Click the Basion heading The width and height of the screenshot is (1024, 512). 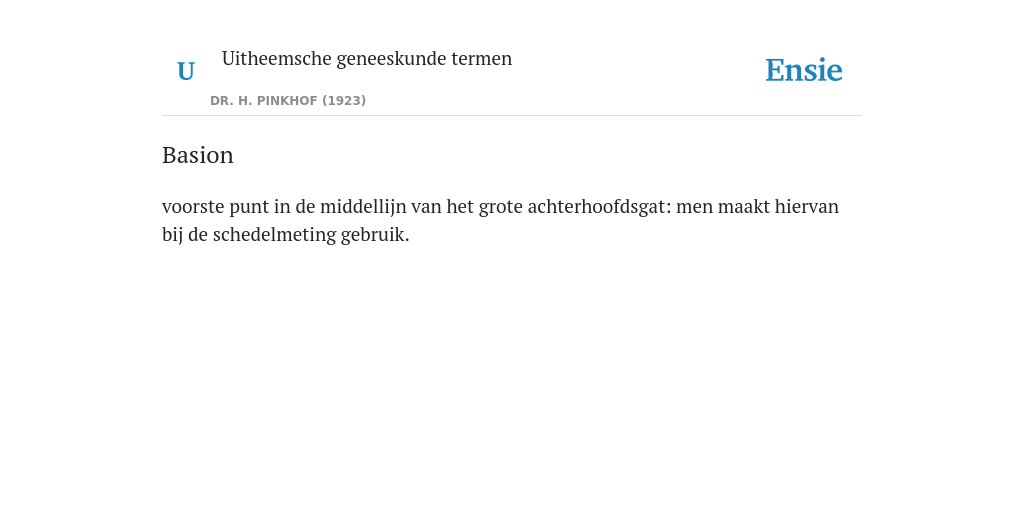[x=198, y=155]
